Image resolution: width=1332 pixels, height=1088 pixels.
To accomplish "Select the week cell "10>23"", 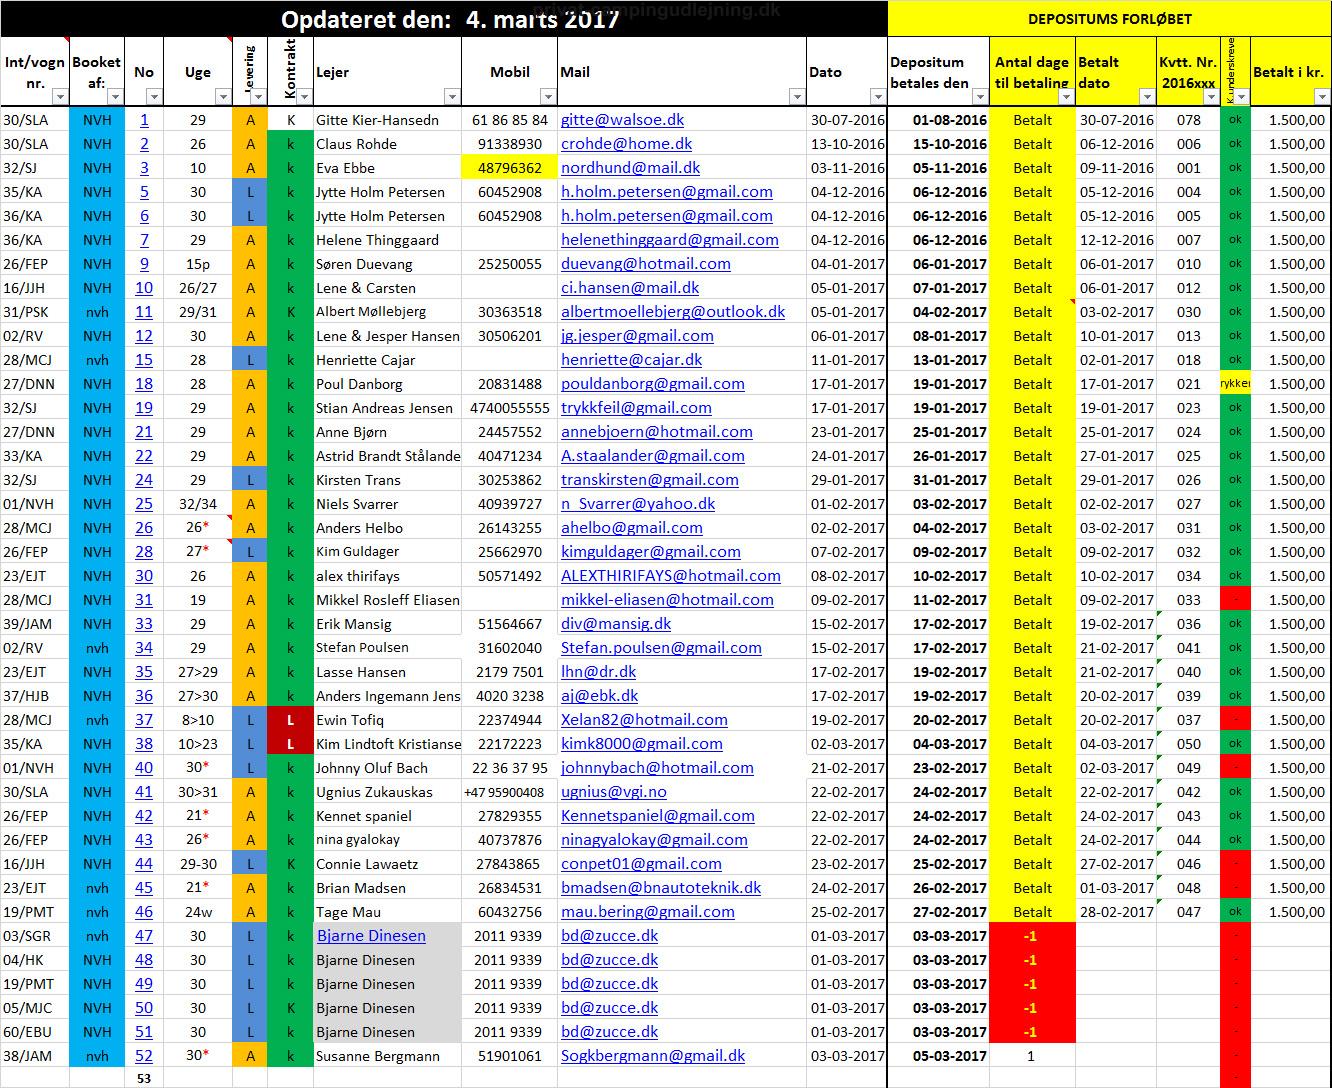I will pyautogui.click(x=198, y=744).
